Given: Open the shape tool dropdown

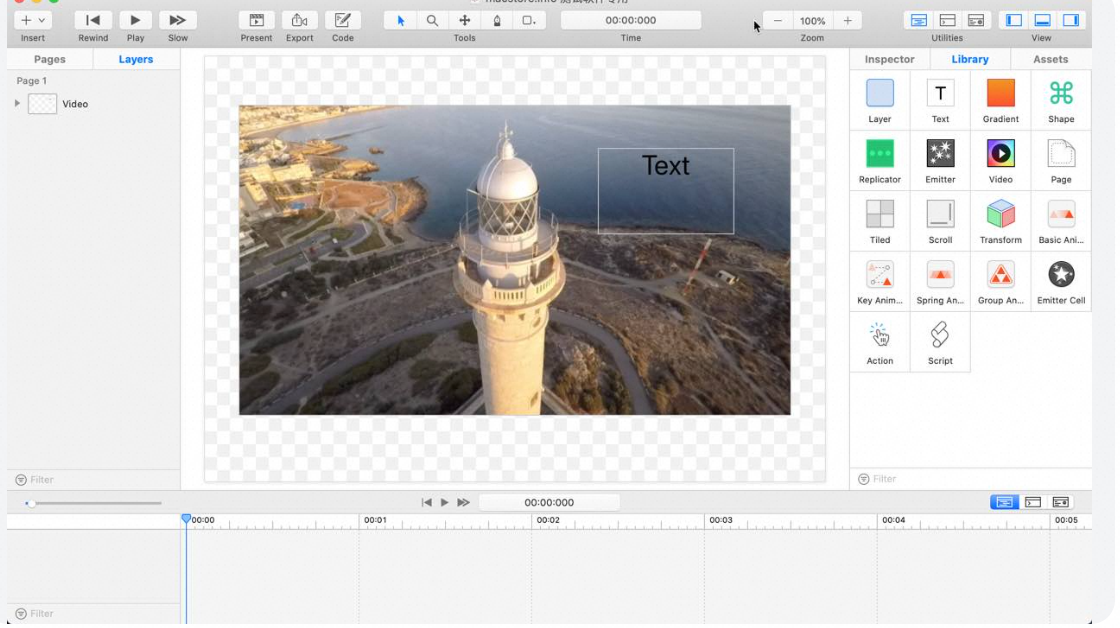Looking at the screenshot, I should tap(529, 21).
